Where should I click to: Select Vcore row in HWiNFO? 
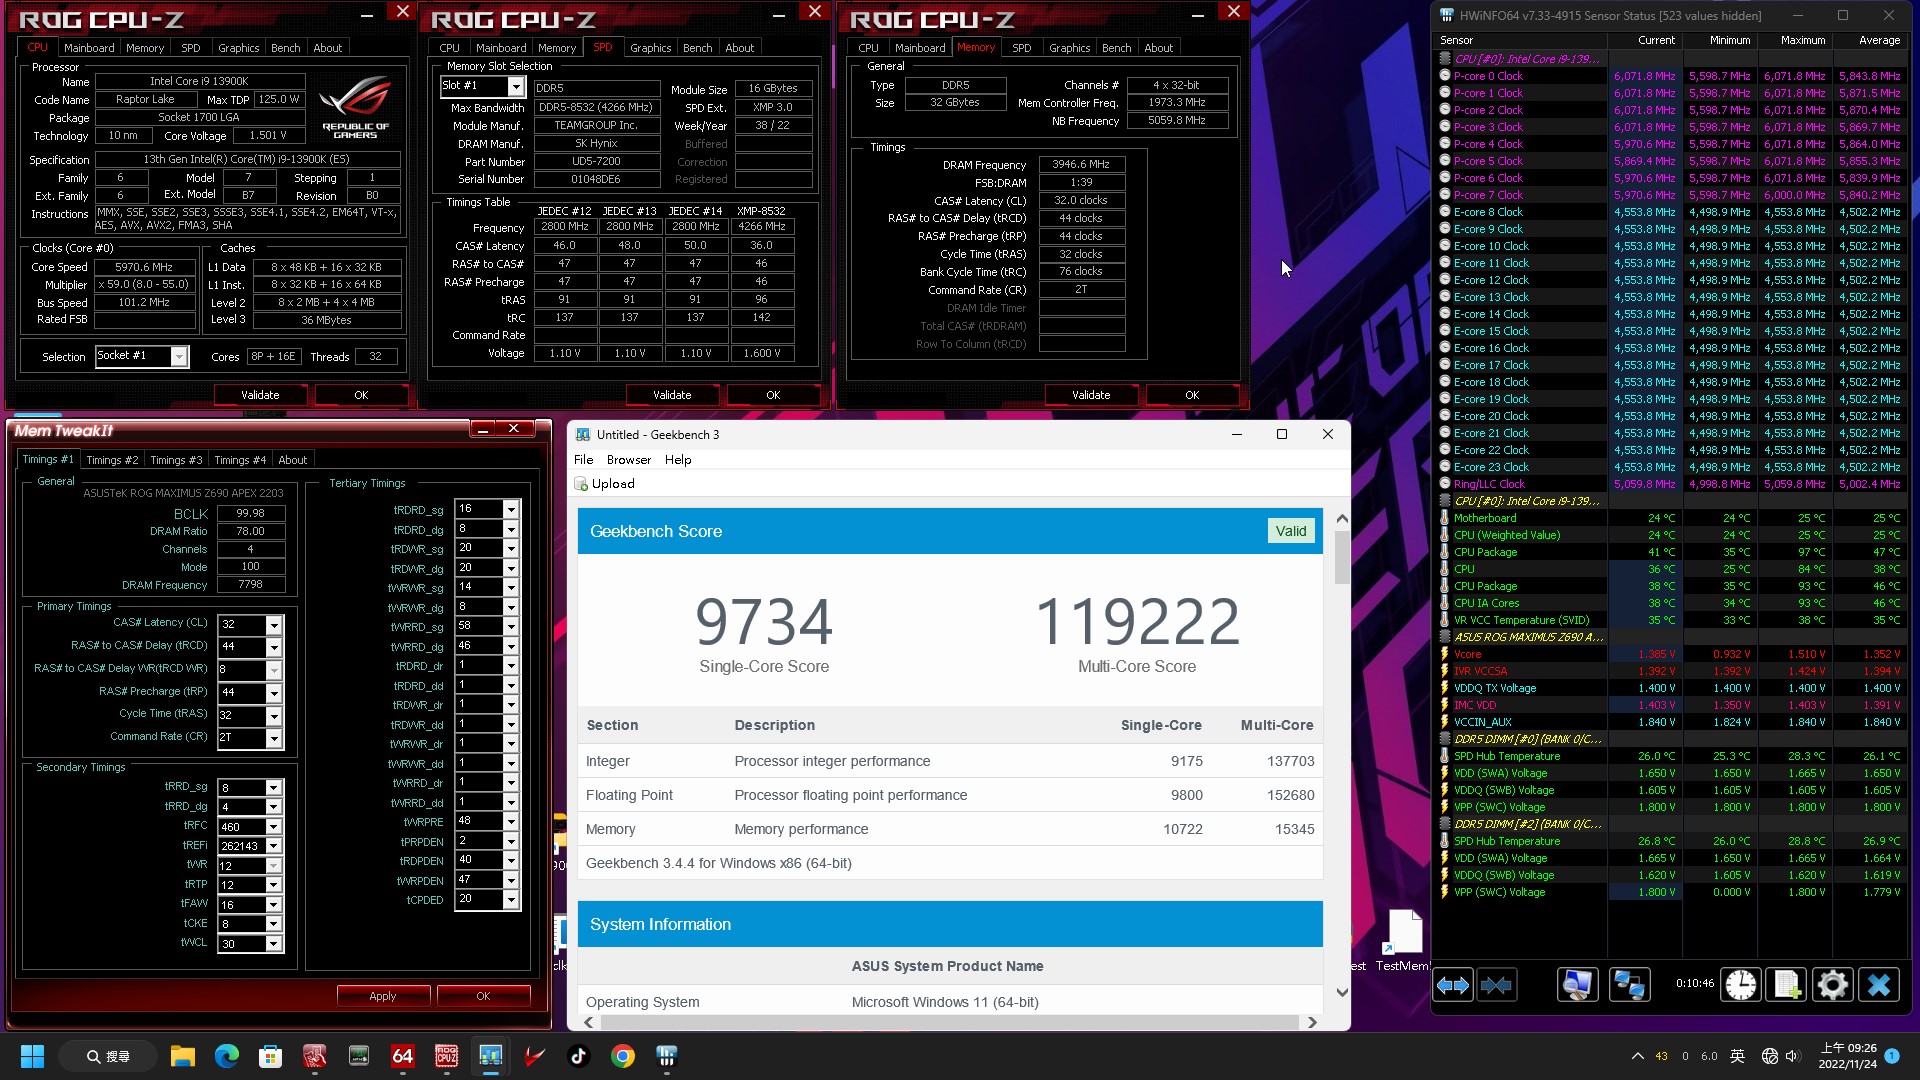[1671, 654]
